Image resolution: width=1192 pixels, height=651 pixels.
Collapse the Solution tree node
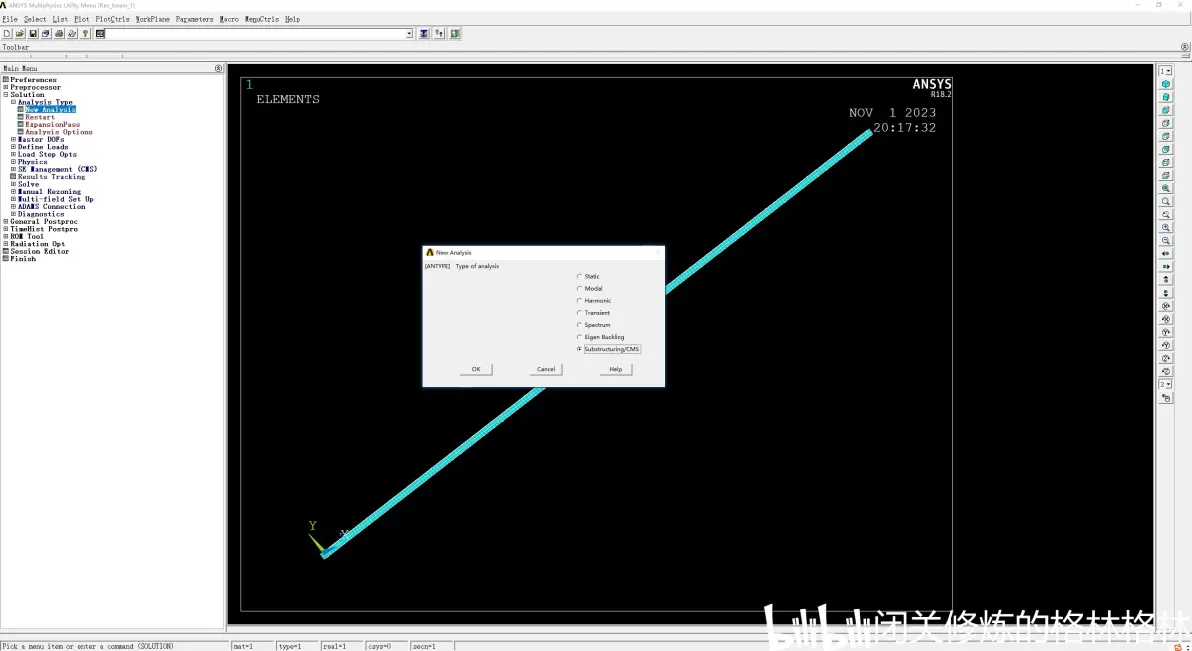5,95
